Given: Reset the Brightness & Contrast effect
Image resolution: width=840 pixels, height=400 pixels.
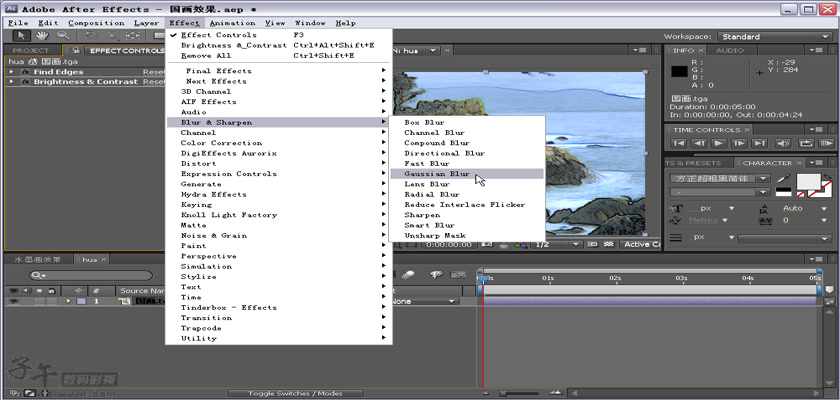Looking at the screenshot, I should pos(153,82).
